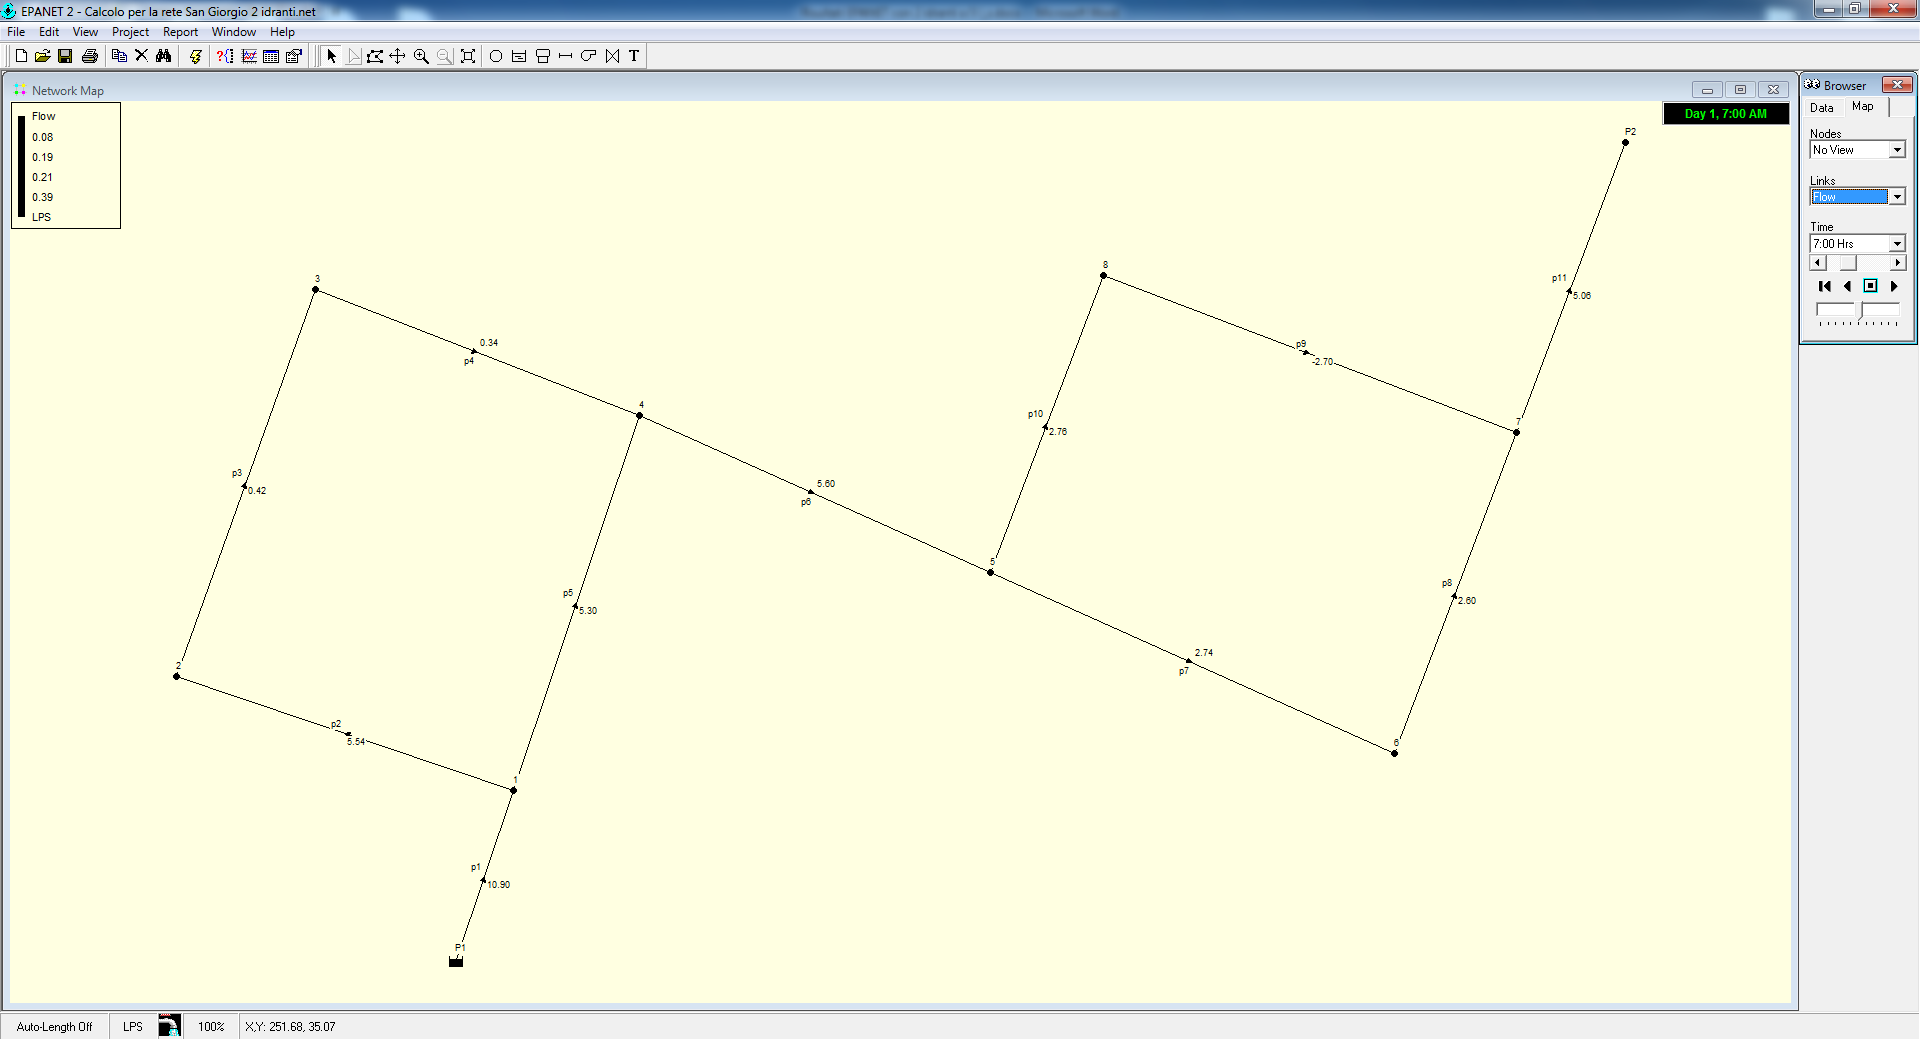Viewport: 1920px width, 1039px height.
Task: Restore the Network Map window
Action: point(1740,89)
